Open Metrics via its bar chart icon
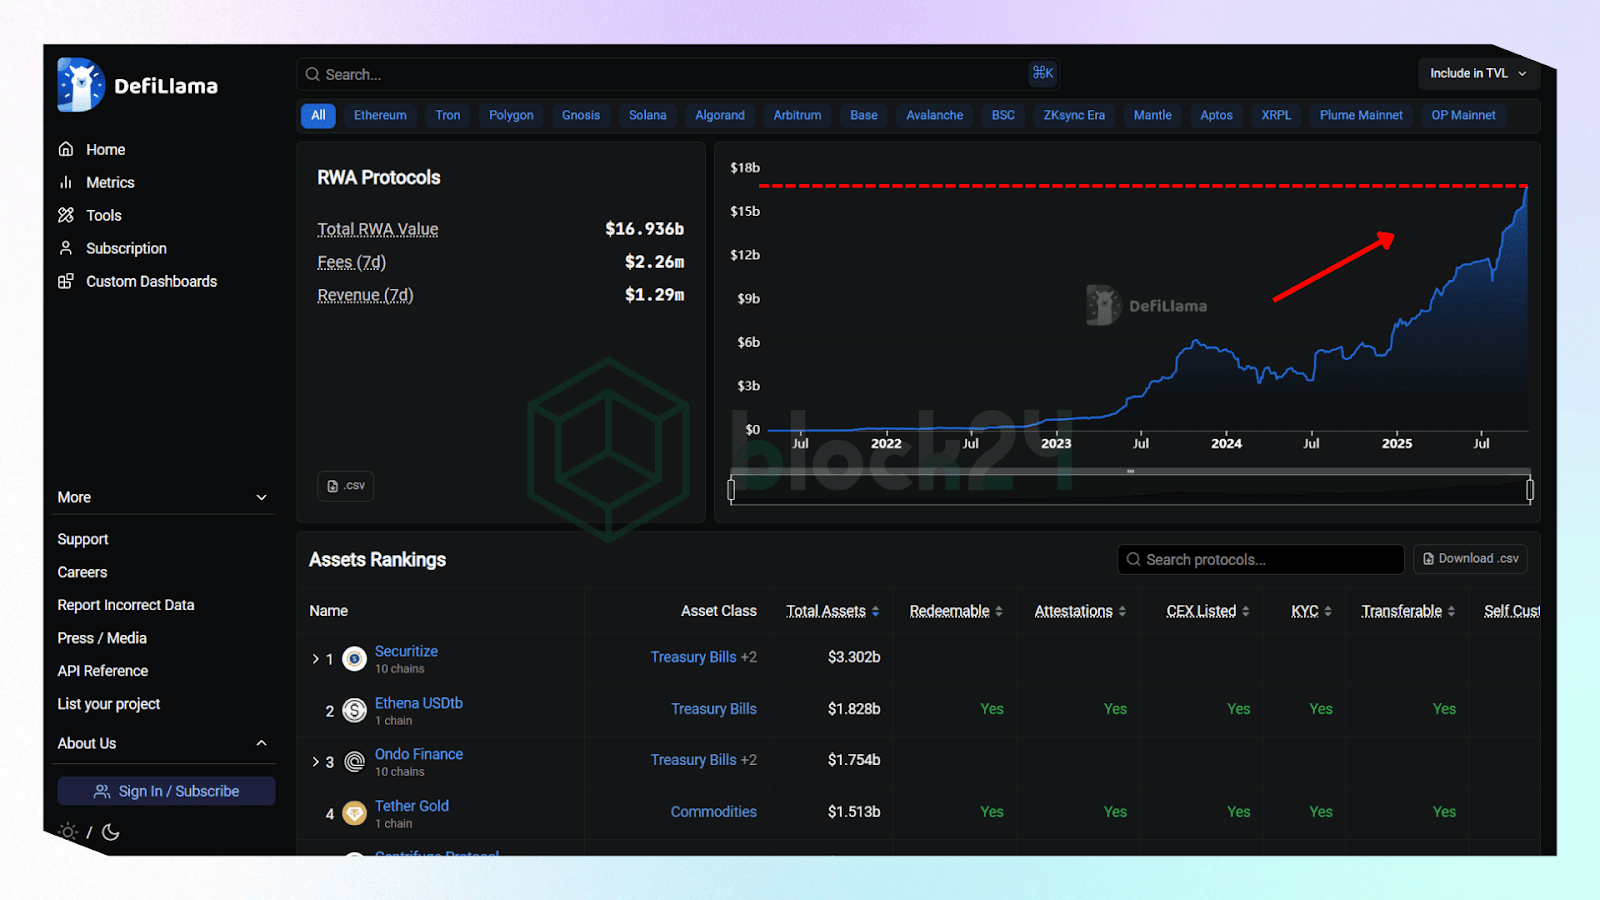 [66, 182]
